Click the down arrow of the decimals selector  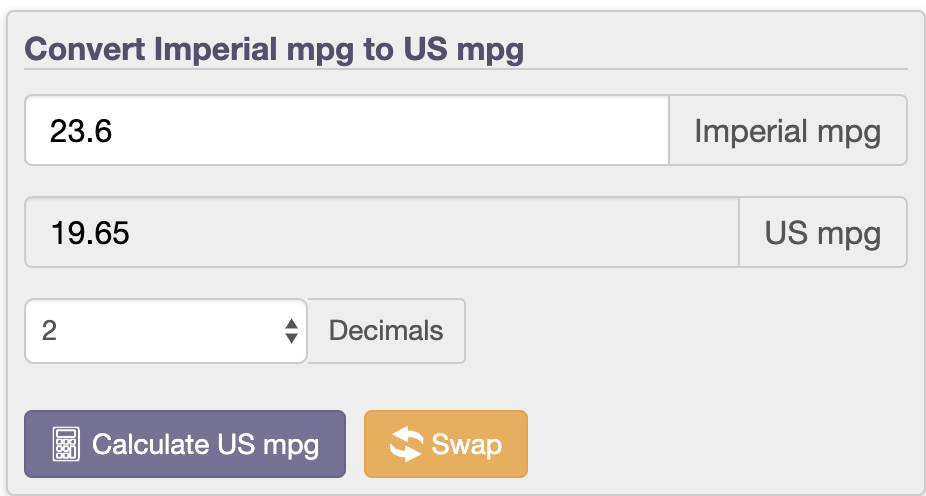point(291,338)
